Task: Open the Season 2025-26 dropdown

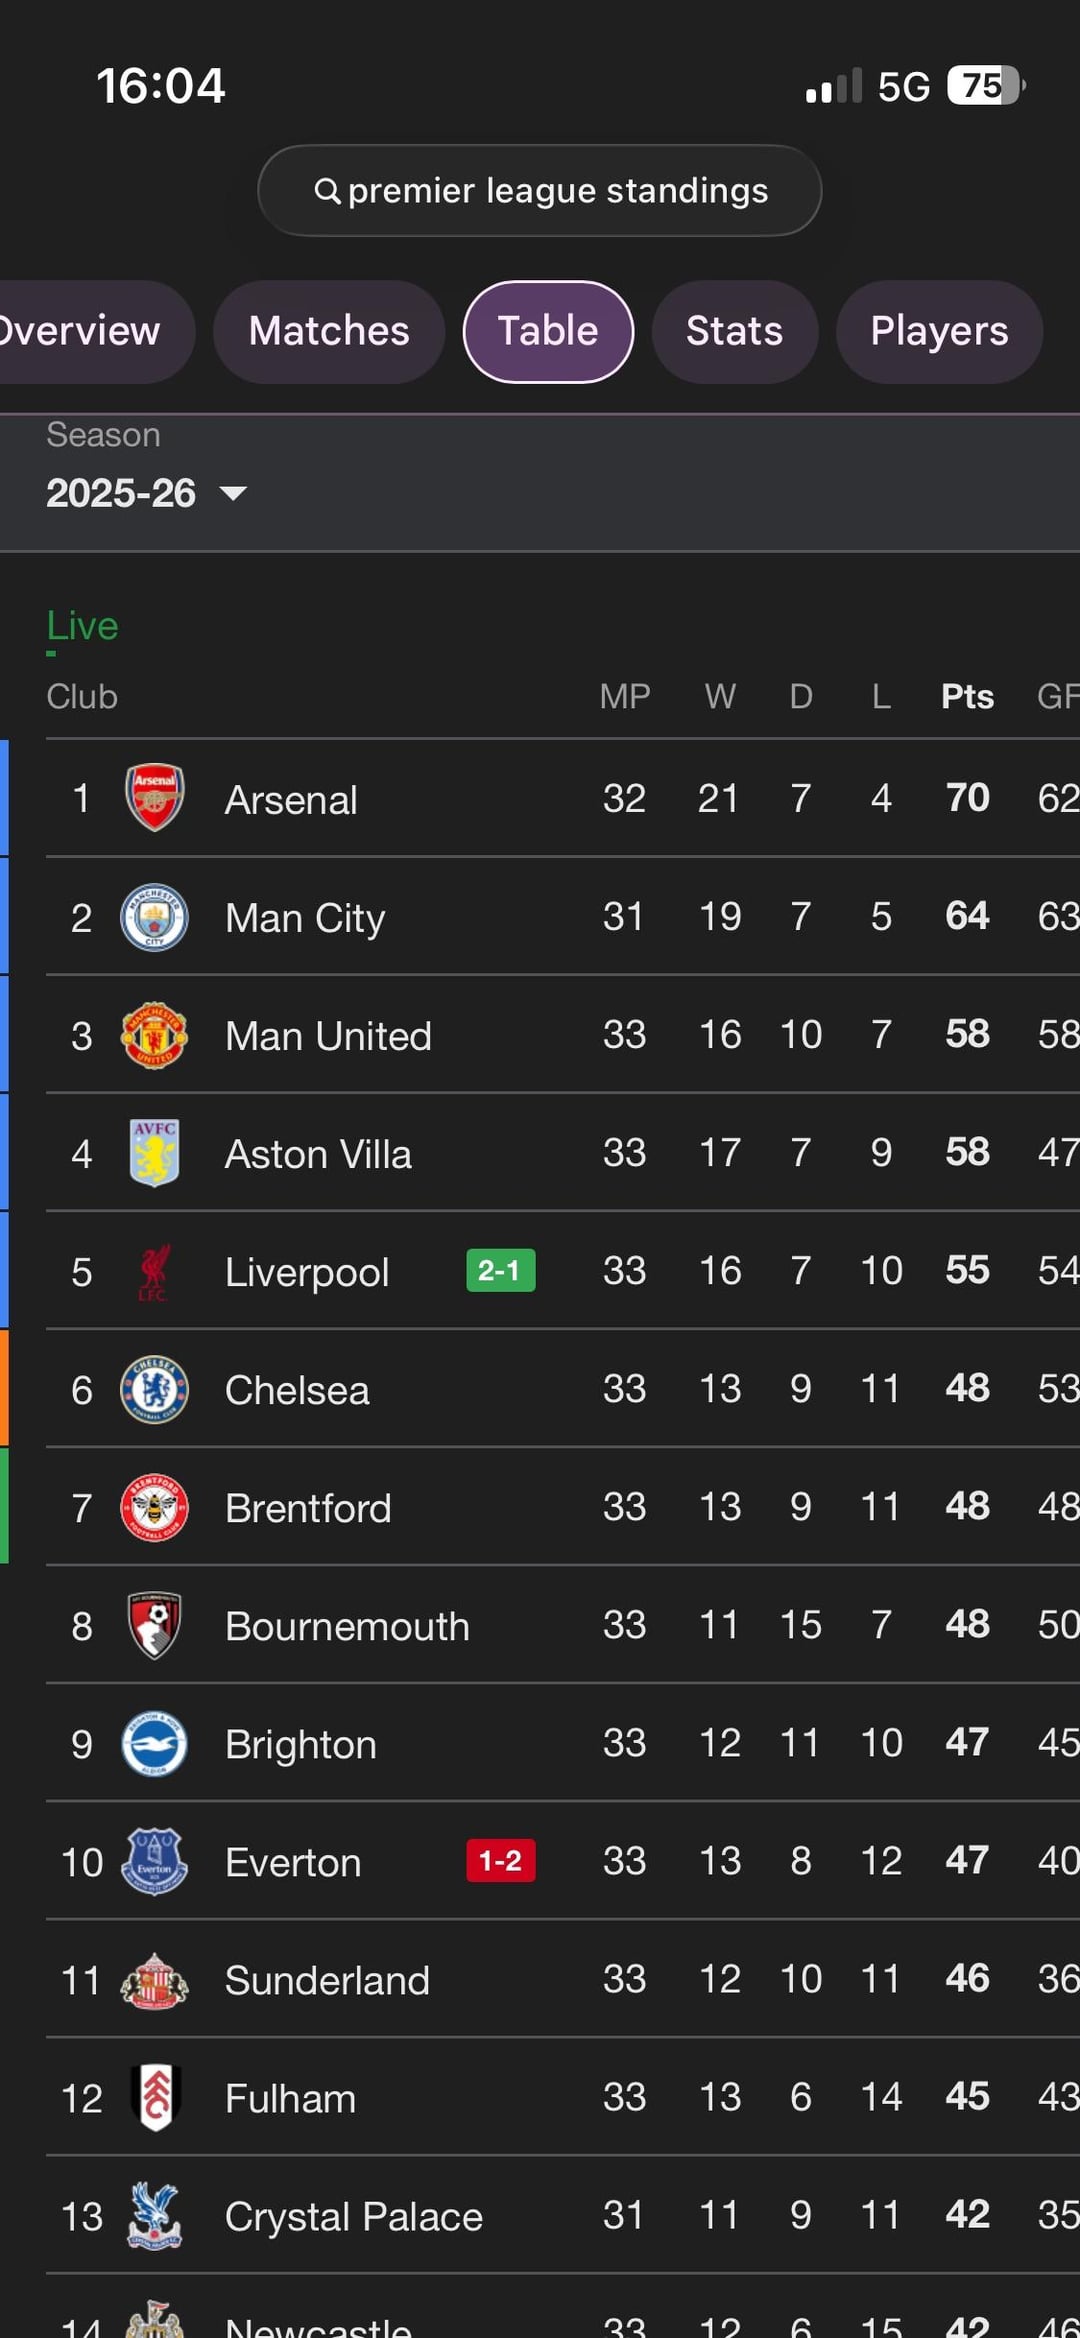Action: 146,492
